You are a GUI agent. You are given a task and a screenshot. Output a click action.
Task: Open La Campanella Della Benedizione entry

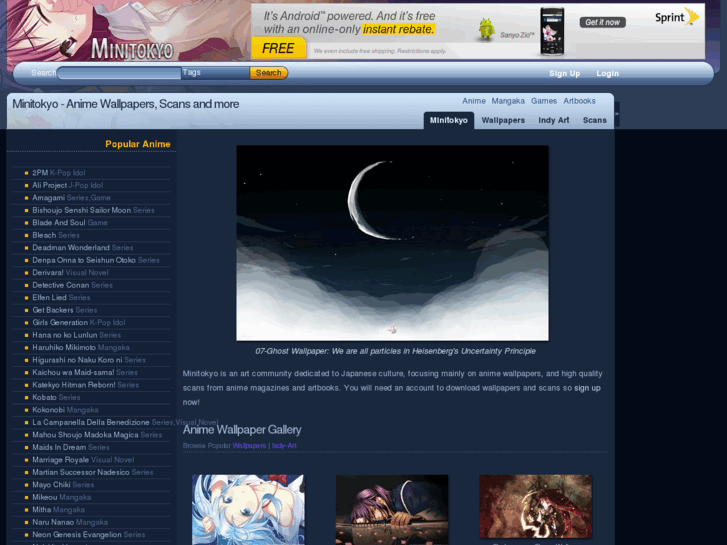click(91, 423)
